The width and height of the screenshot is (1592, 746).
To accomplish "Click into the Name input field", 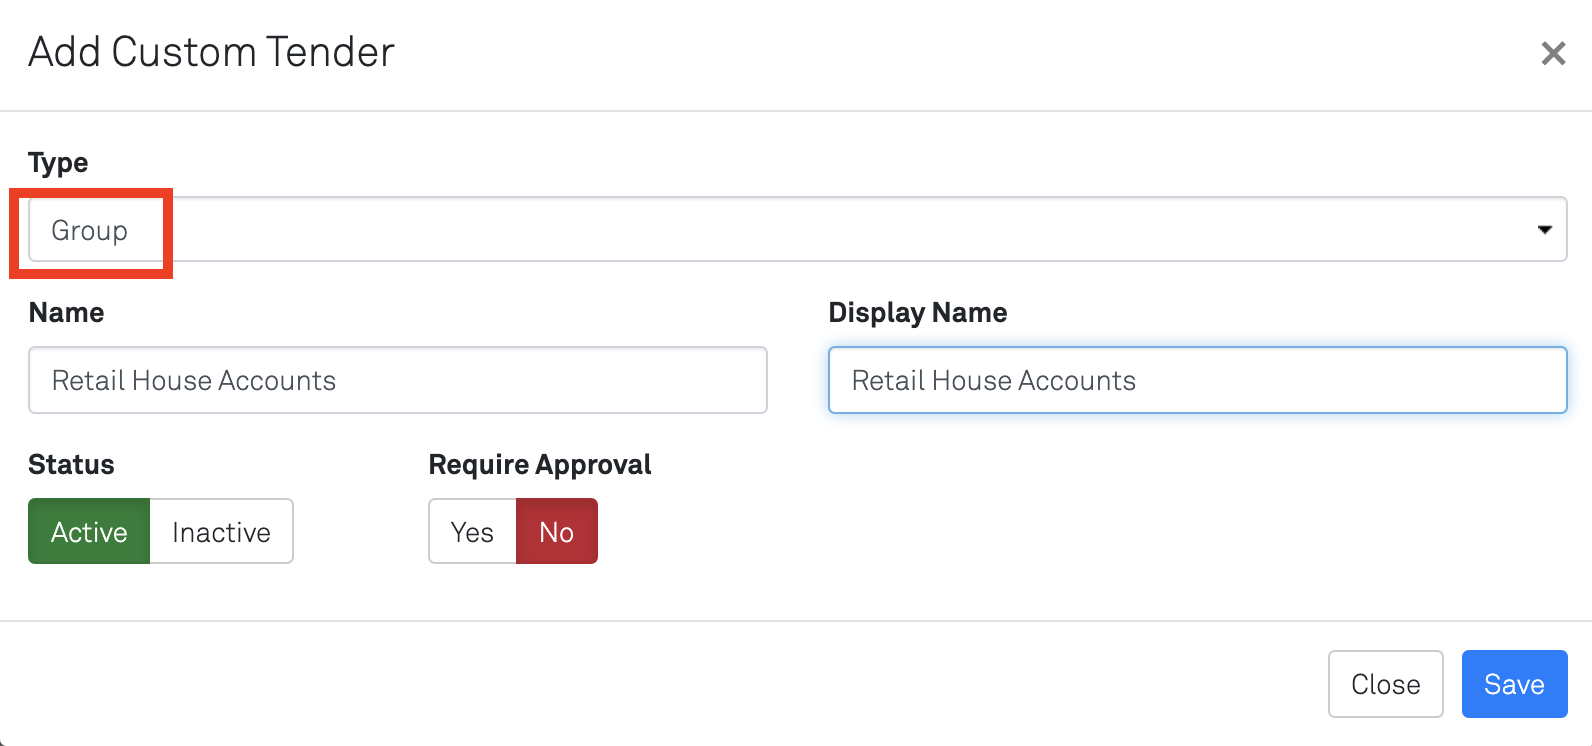I will coord(397,380).
